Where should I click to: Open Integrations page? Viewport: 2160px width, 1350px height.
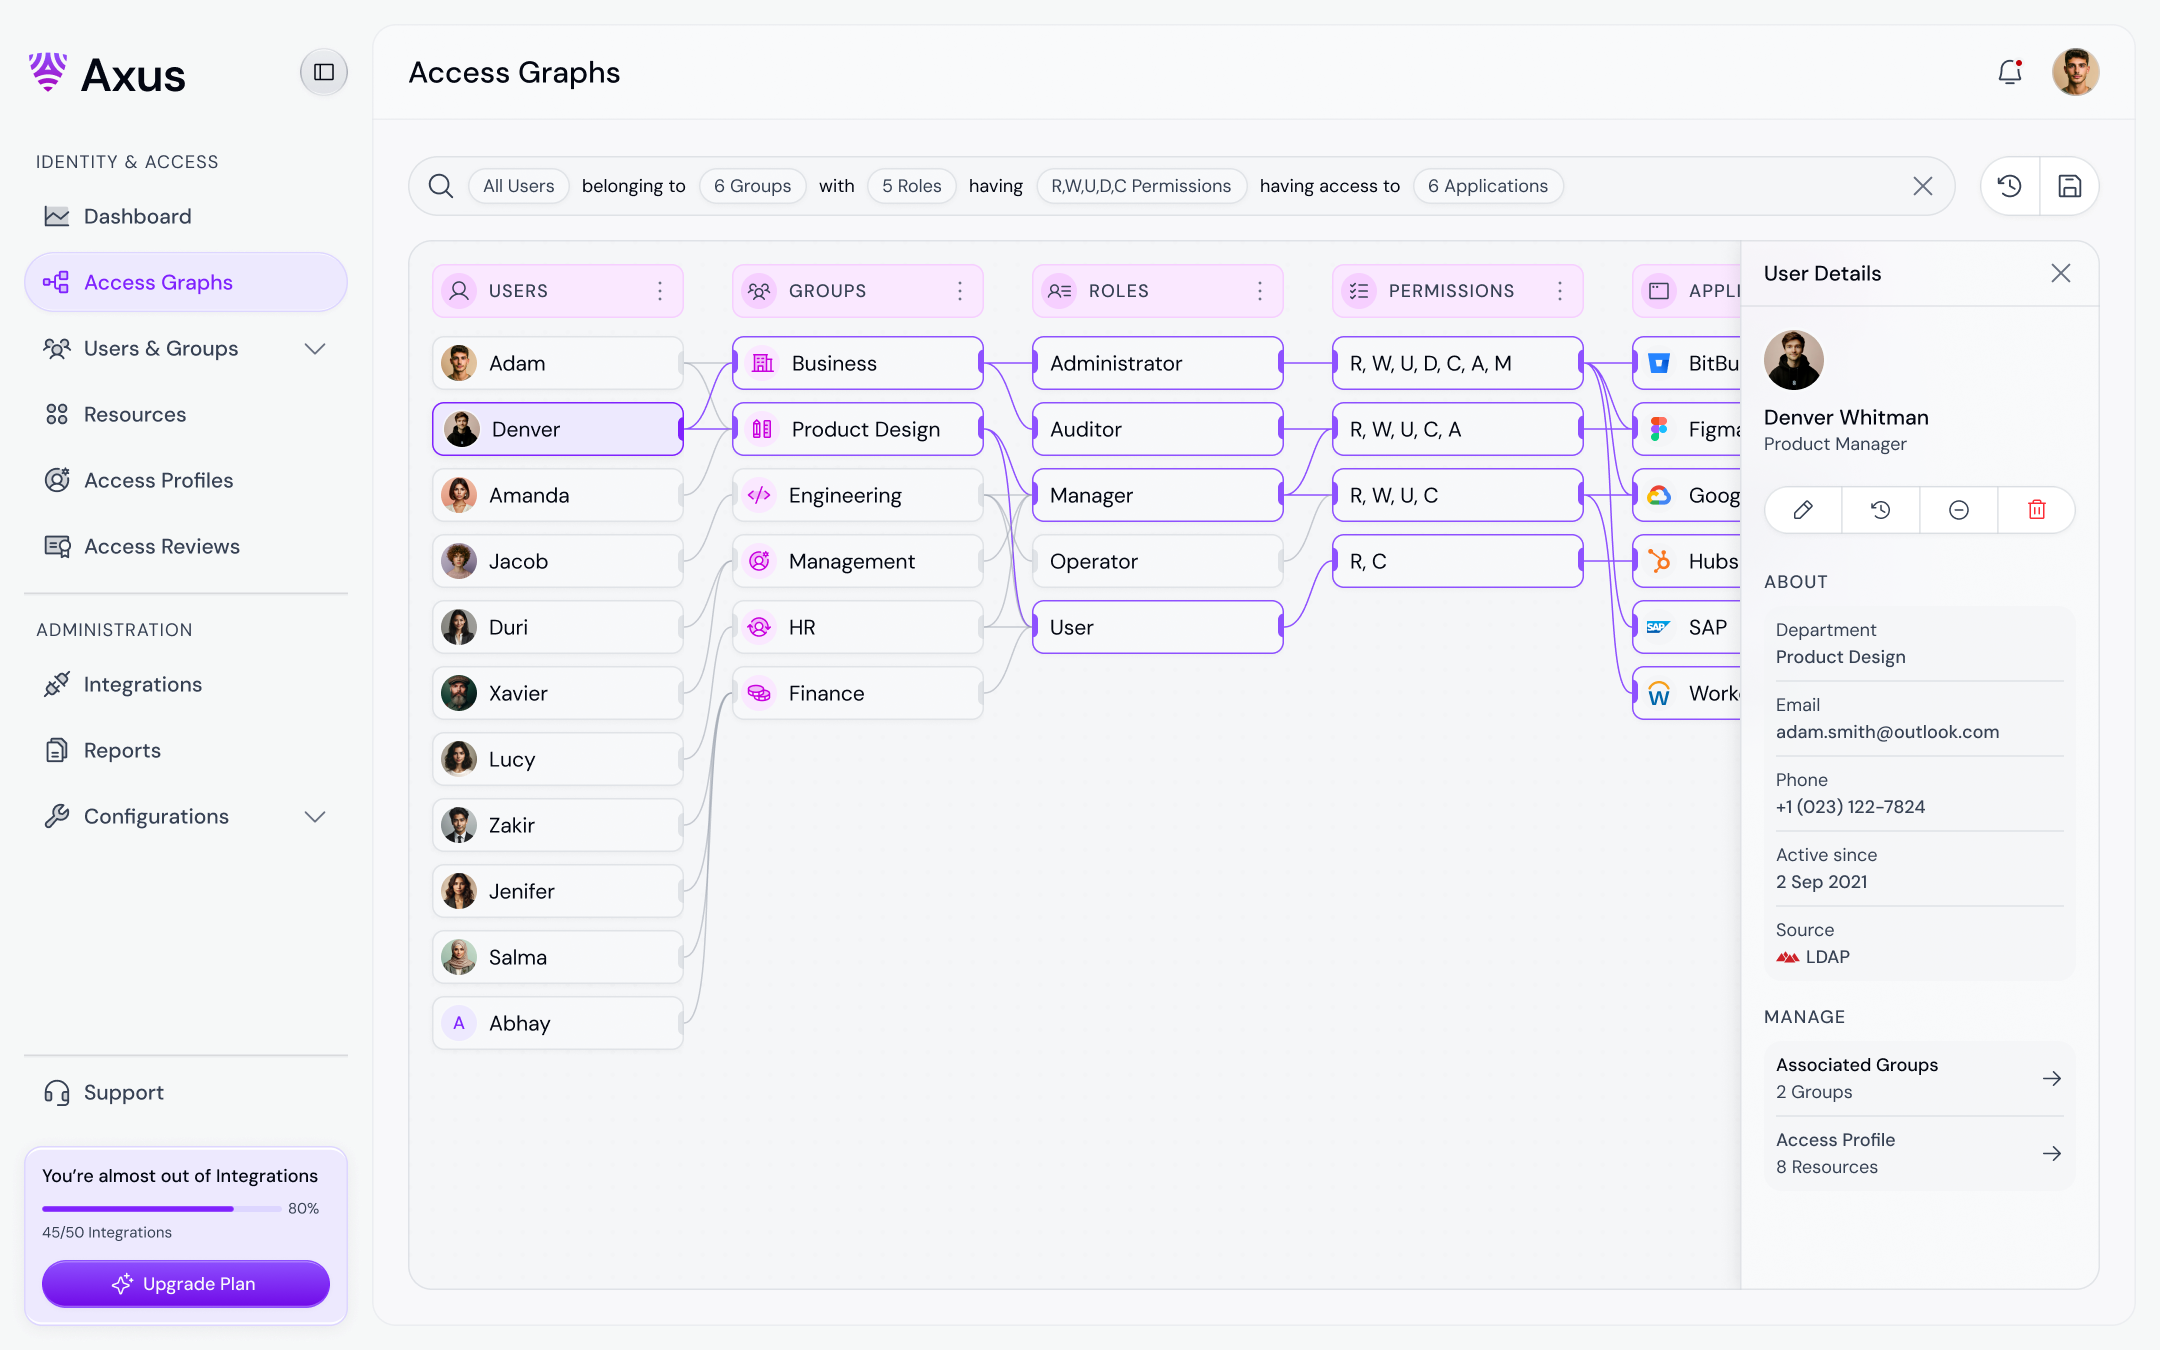(186, 684)
